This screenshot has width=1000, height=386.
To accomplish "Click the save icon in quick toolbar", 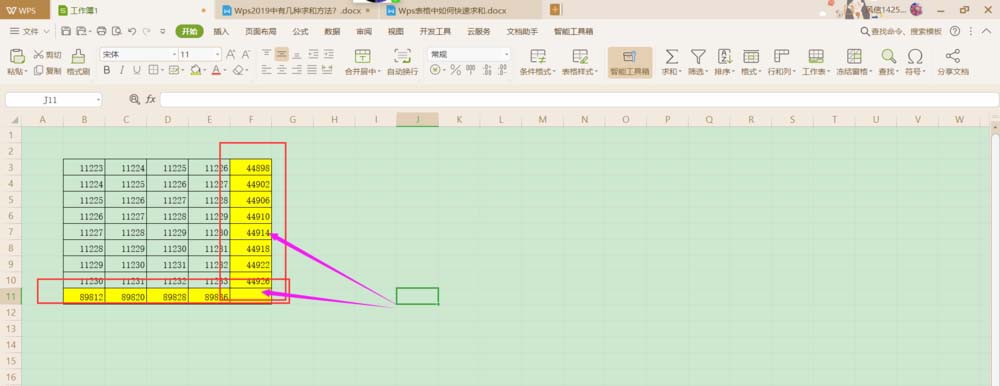I will (x=66, y=31).
